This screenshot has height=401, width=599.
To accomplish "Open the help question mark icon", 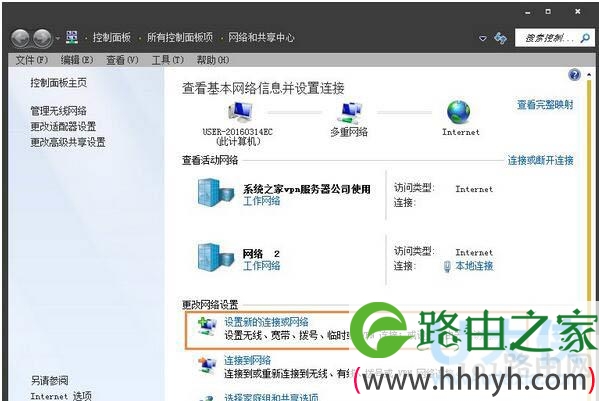I will point(574,75).
